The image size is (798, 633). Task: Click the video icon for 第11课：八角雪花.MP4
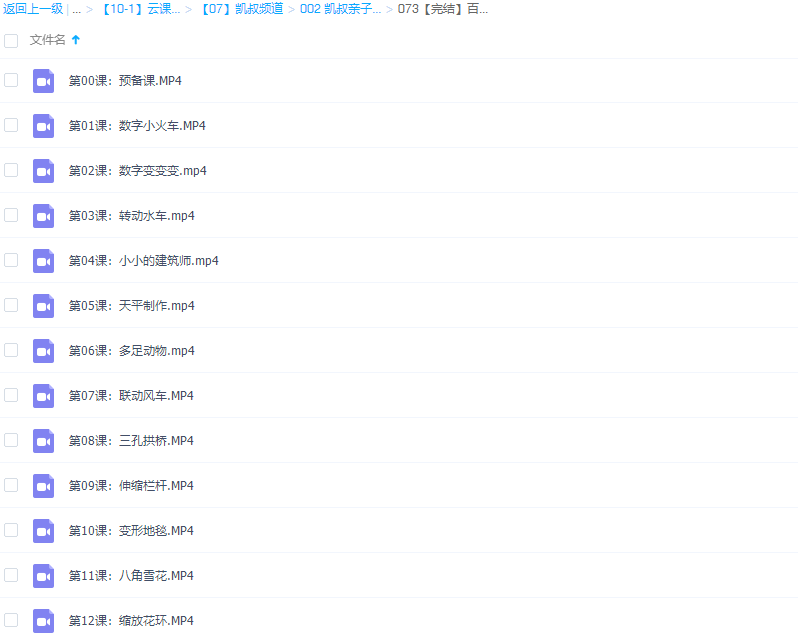pyautogui.click(x=43, y=576)
